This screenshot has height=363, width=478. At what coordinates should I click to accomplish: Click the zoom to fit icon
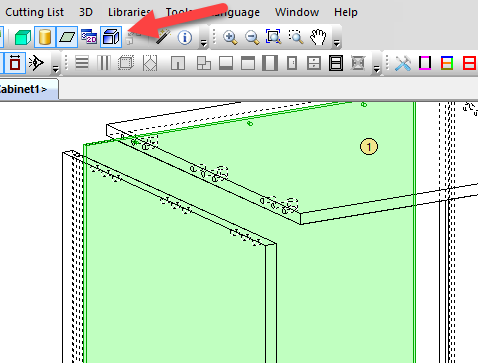point(273,37)
